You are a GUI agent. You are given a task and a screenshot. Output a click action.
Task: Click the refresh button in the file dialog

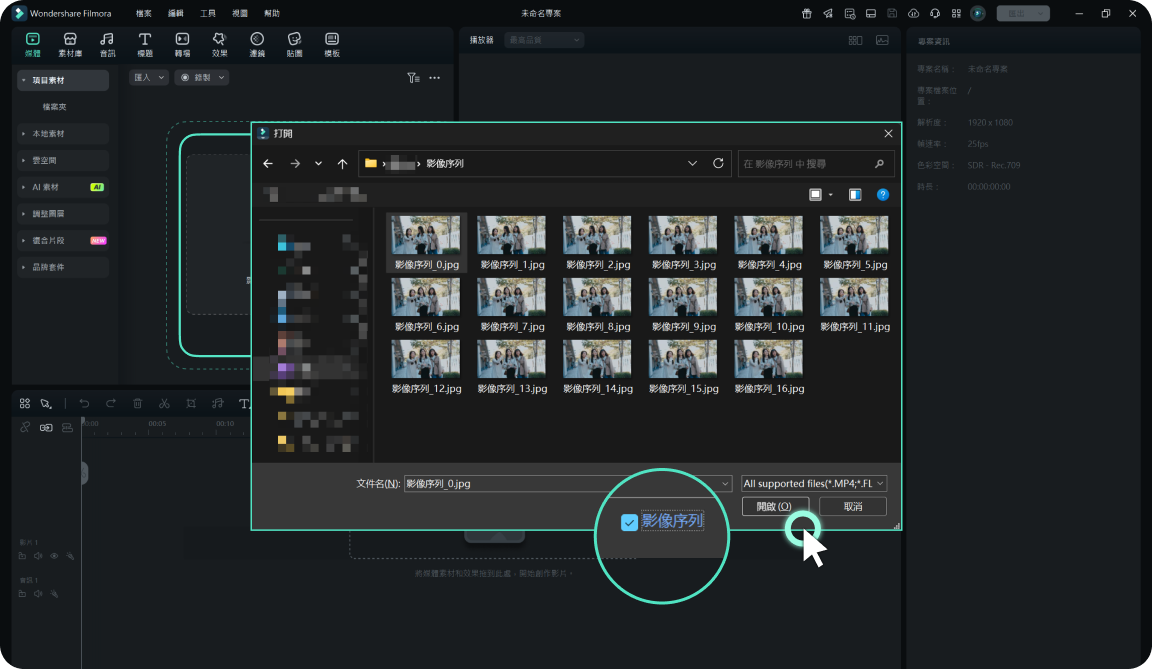[x=719, y=163]
